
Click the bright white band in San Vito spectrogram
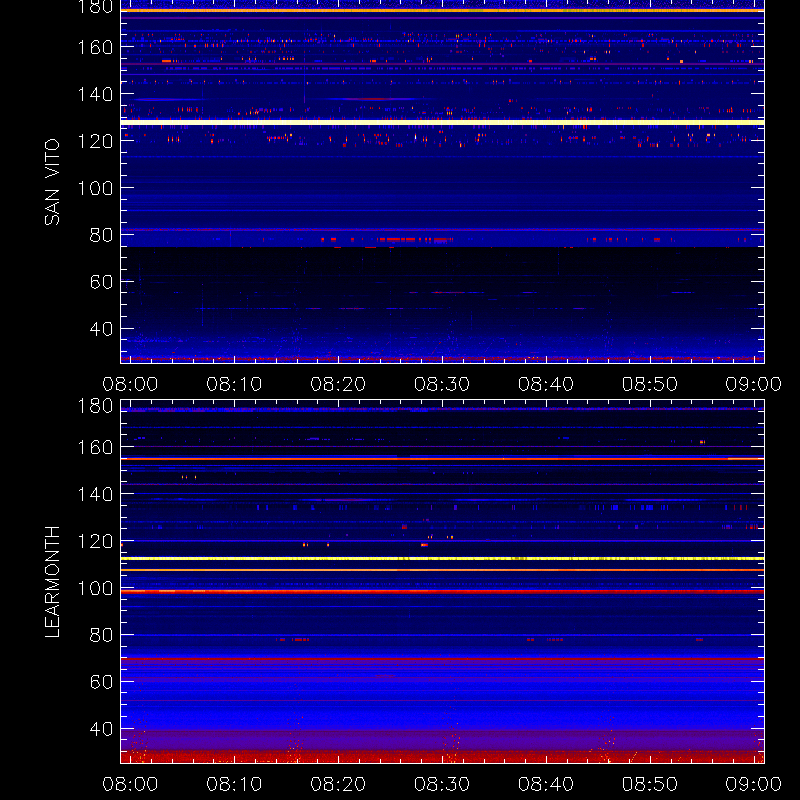442,122
